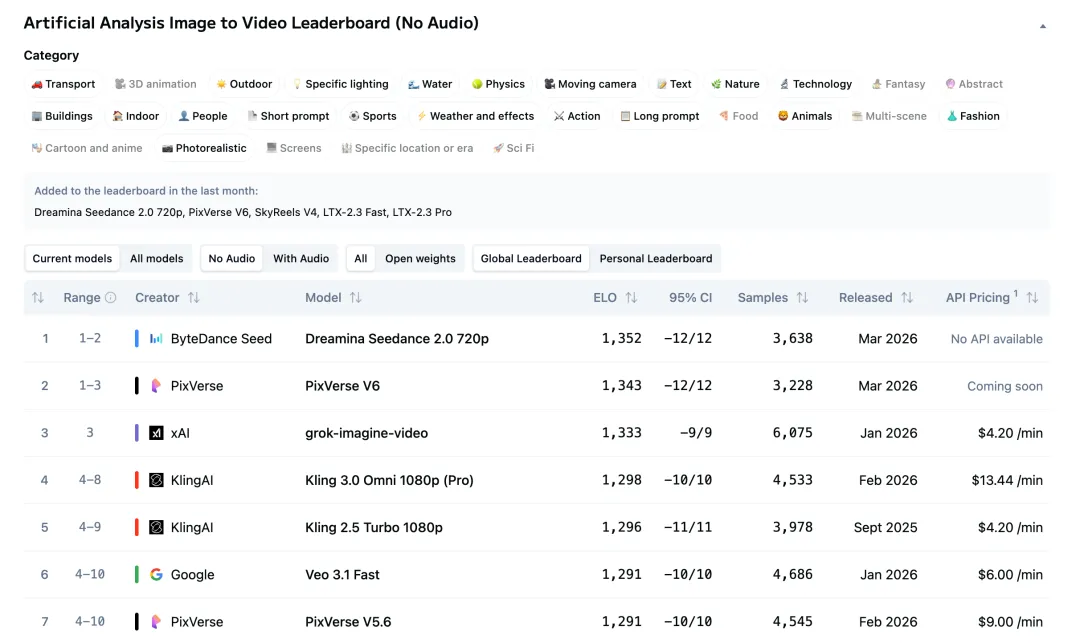Click the Google logo in Veo row
Screen dimensions: 1080x643
156,575
